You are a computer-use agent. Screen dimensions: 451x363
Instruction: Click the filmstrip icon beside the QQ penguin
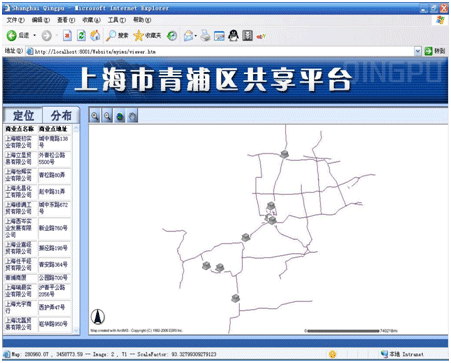coord(247,35)
